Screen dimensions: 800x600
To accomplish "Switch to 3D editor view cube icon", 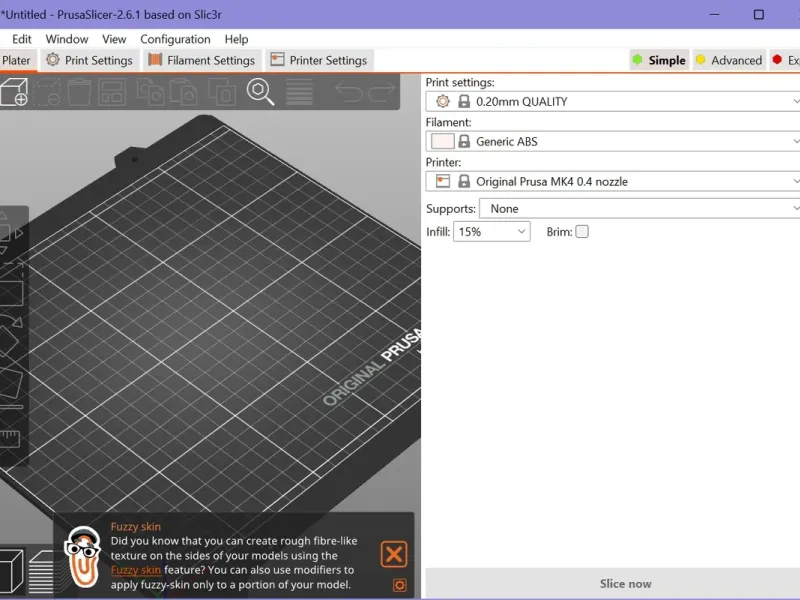I will (x=11, y=571).
